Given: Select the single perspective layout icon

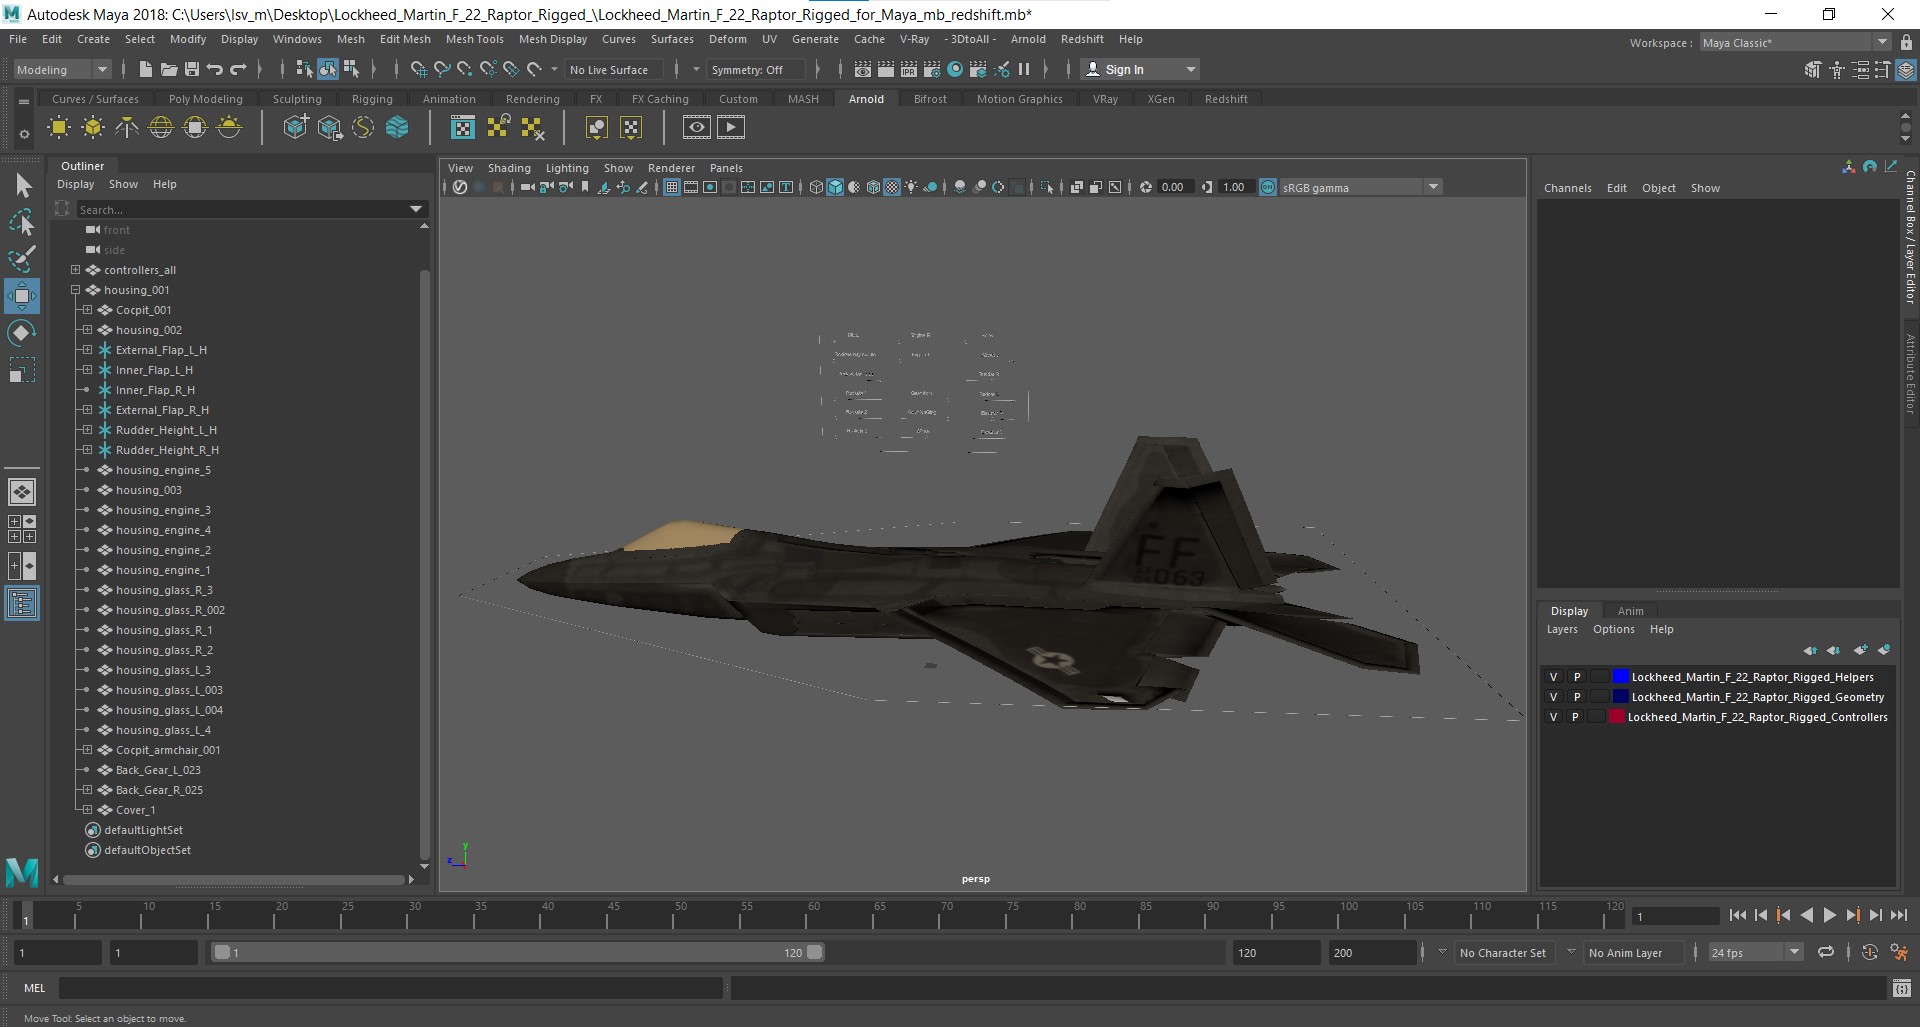Looking at the screenshot, I should 21,492.
